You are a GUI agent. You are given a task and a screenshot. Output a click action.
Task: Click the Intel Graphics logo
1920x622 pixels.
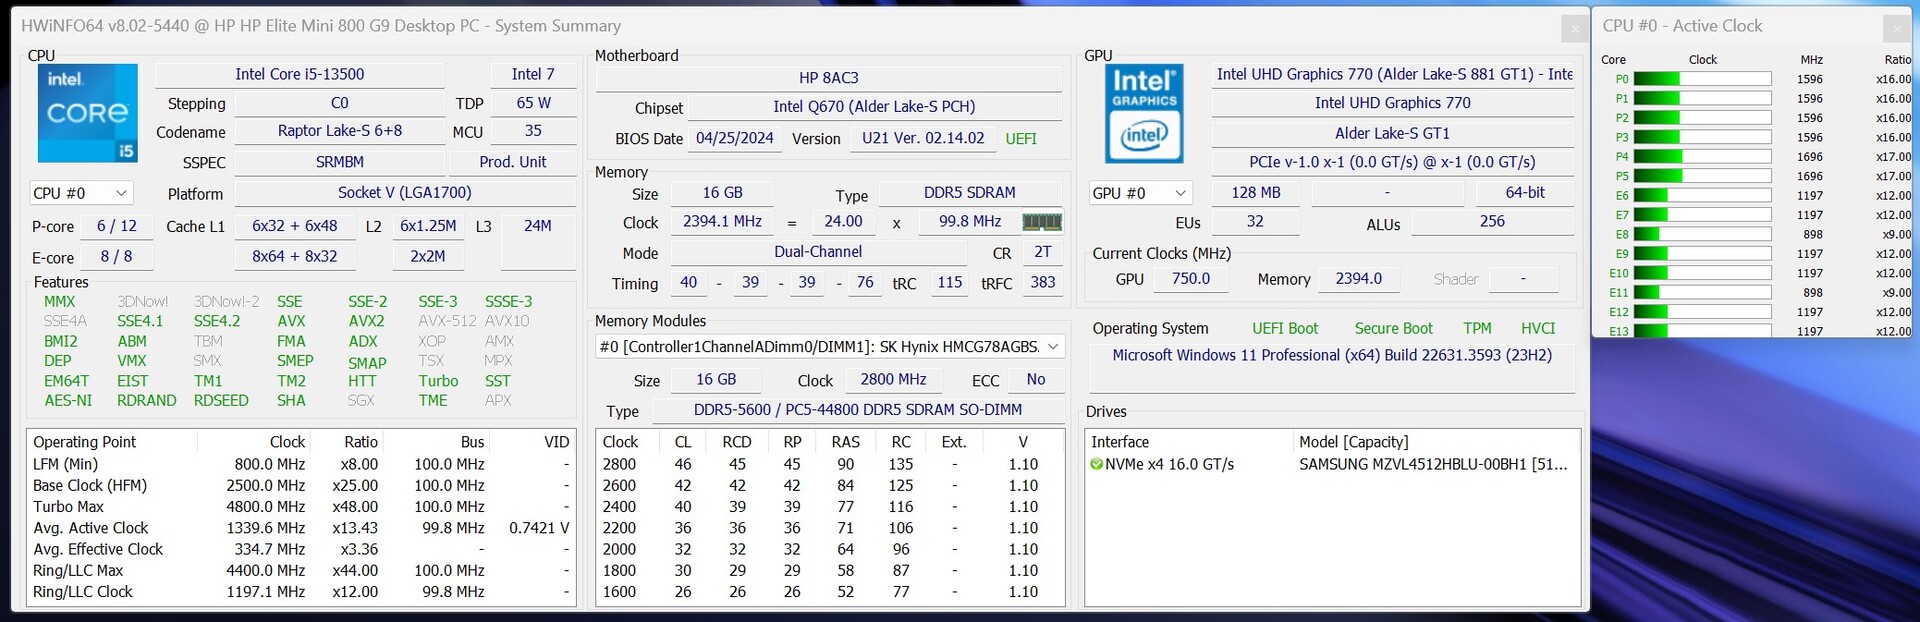[1144, 113]
